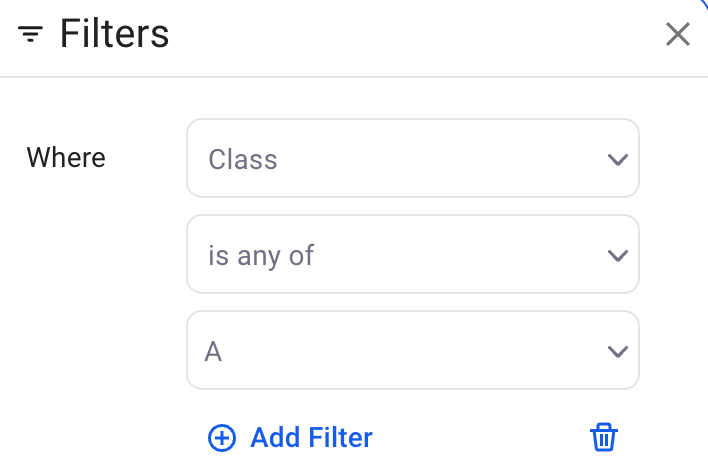Viewport: 708px width, 470px height.
Task: Click empty space inside the value combo box
Action: tap(420, 351)
